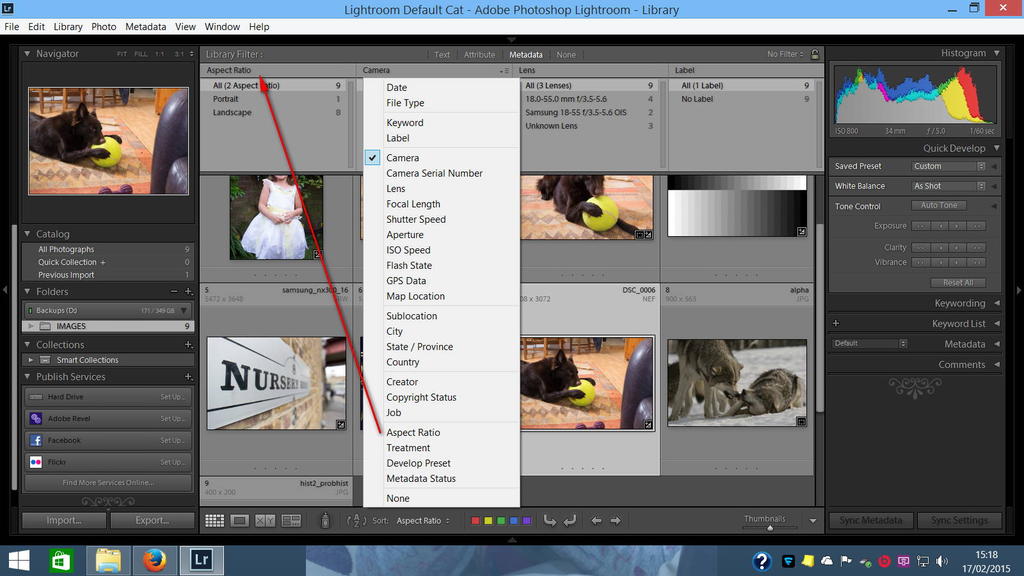Expand the IMAGES folder tree arrow
Viewport: 1024px width, 576px height.
point(31,326)
